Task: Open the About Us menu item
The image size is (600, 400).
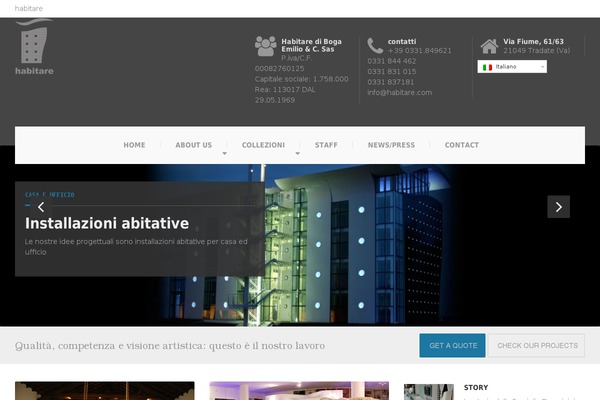Action: coord(194,145)
